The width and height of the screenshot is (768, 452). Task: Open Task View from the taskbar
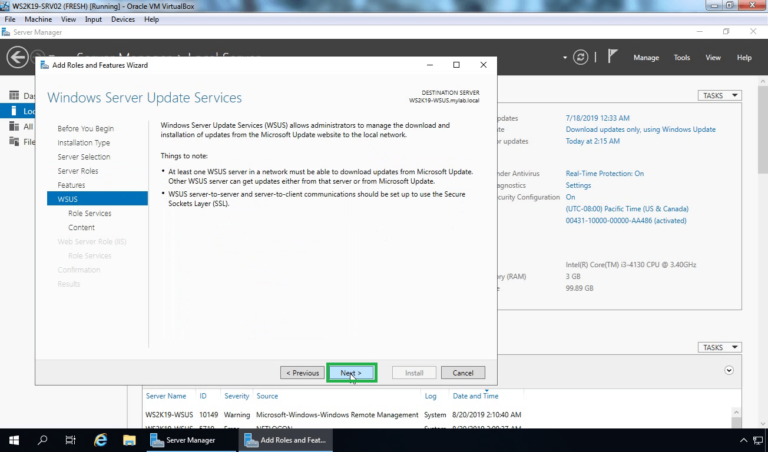click(71, 439)
